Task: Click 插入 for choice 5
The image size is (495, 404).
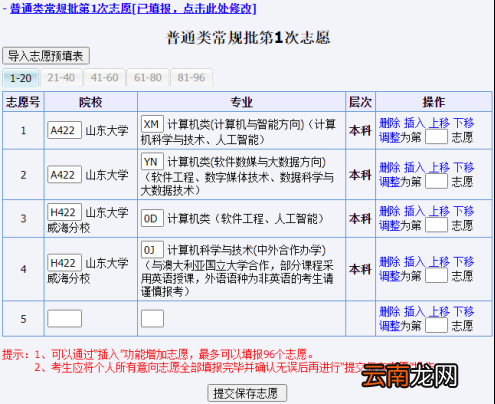Action: (x=414, y=312)
